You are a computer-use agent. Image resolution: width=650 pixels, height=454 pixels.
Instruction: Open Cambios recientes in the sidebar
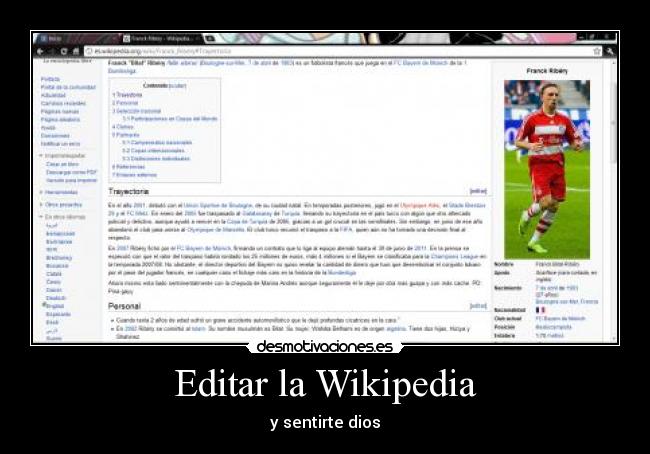tap(63, 103)
